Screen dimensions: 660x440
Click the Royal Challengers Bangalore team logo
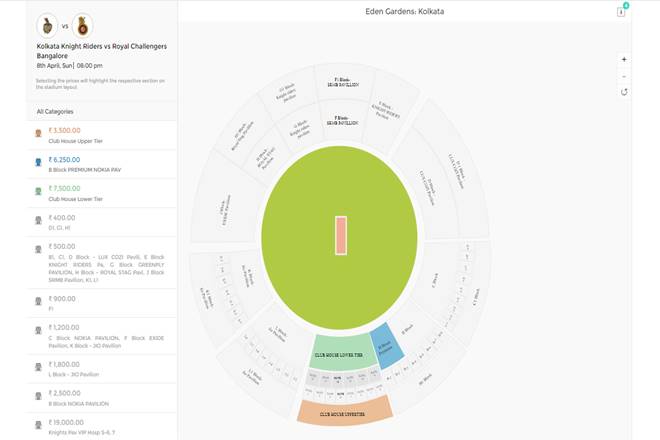click(82, 26)
